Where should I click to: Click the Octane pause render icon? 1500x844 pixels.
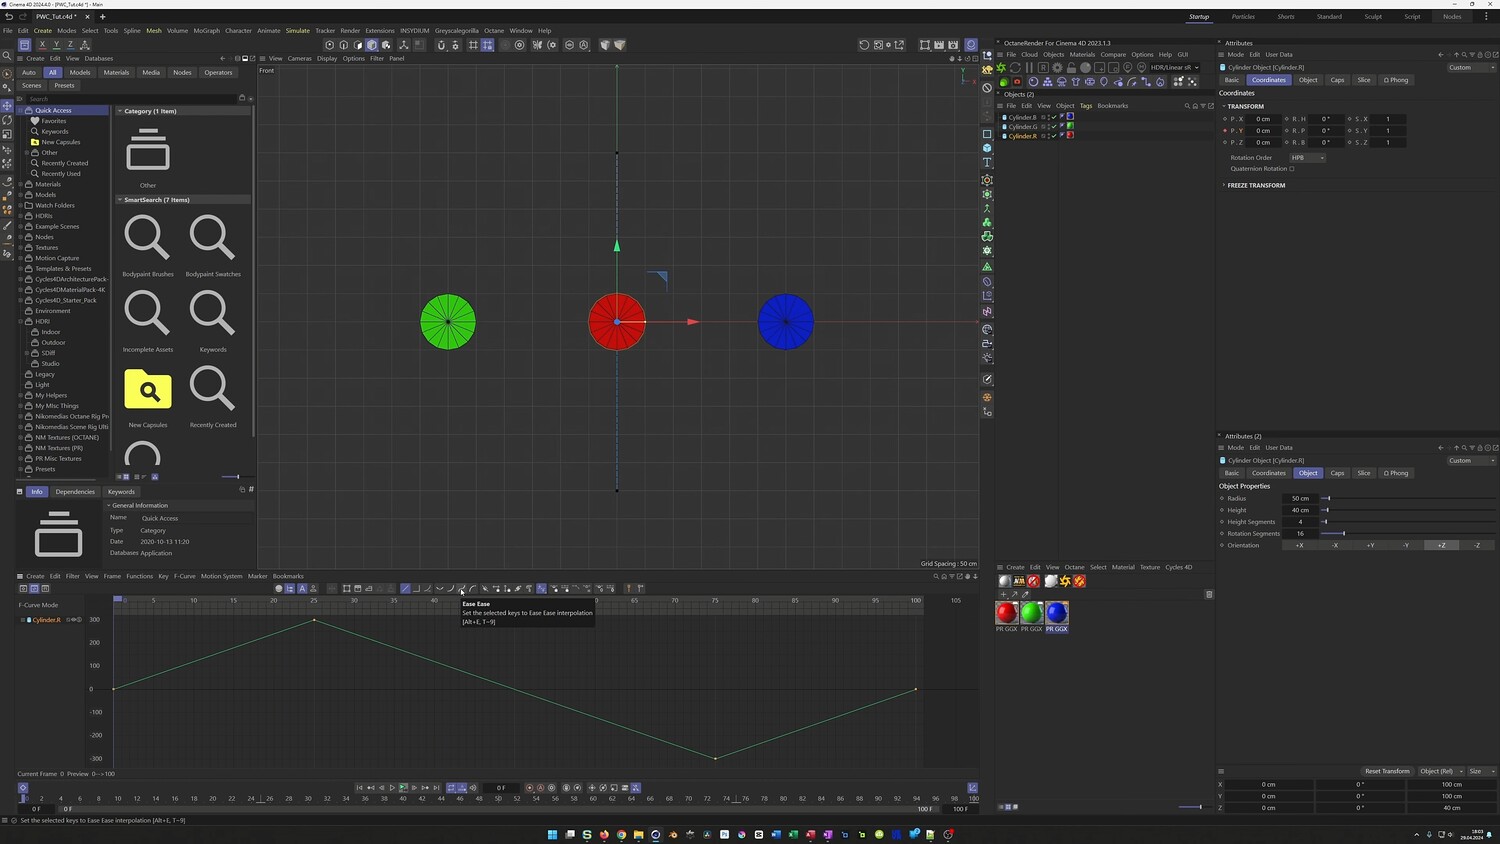(x=1029, y=68)
